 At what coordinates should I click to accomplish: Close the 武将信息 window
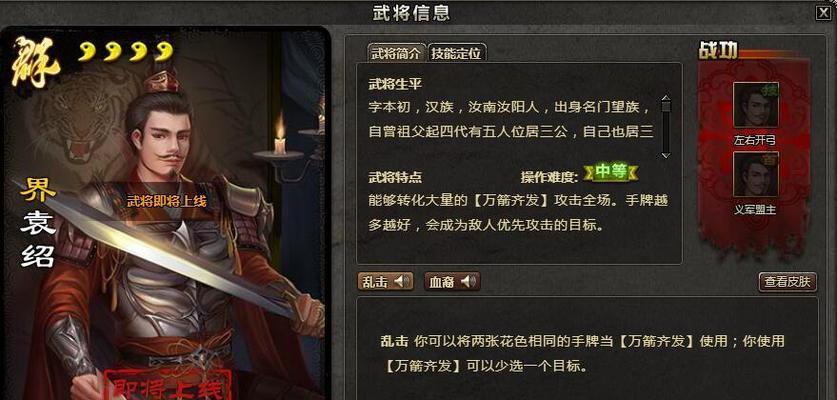tap(823, 13)
